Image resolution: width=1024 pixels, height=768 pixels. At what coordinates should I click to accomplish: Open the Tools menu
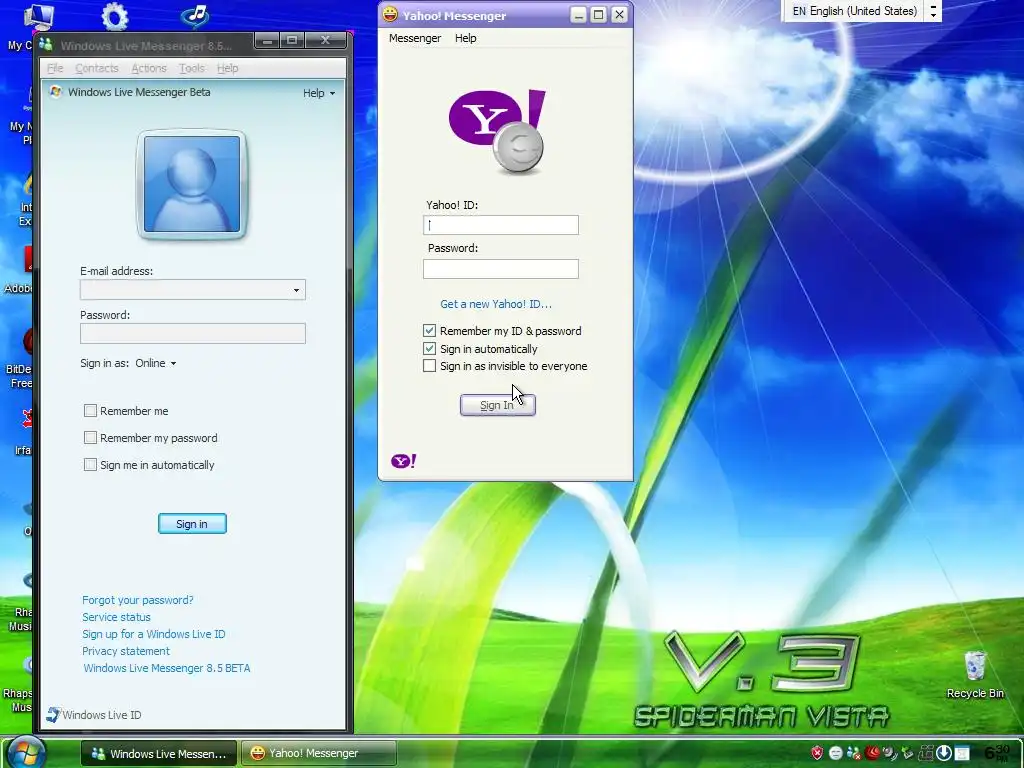191,68
